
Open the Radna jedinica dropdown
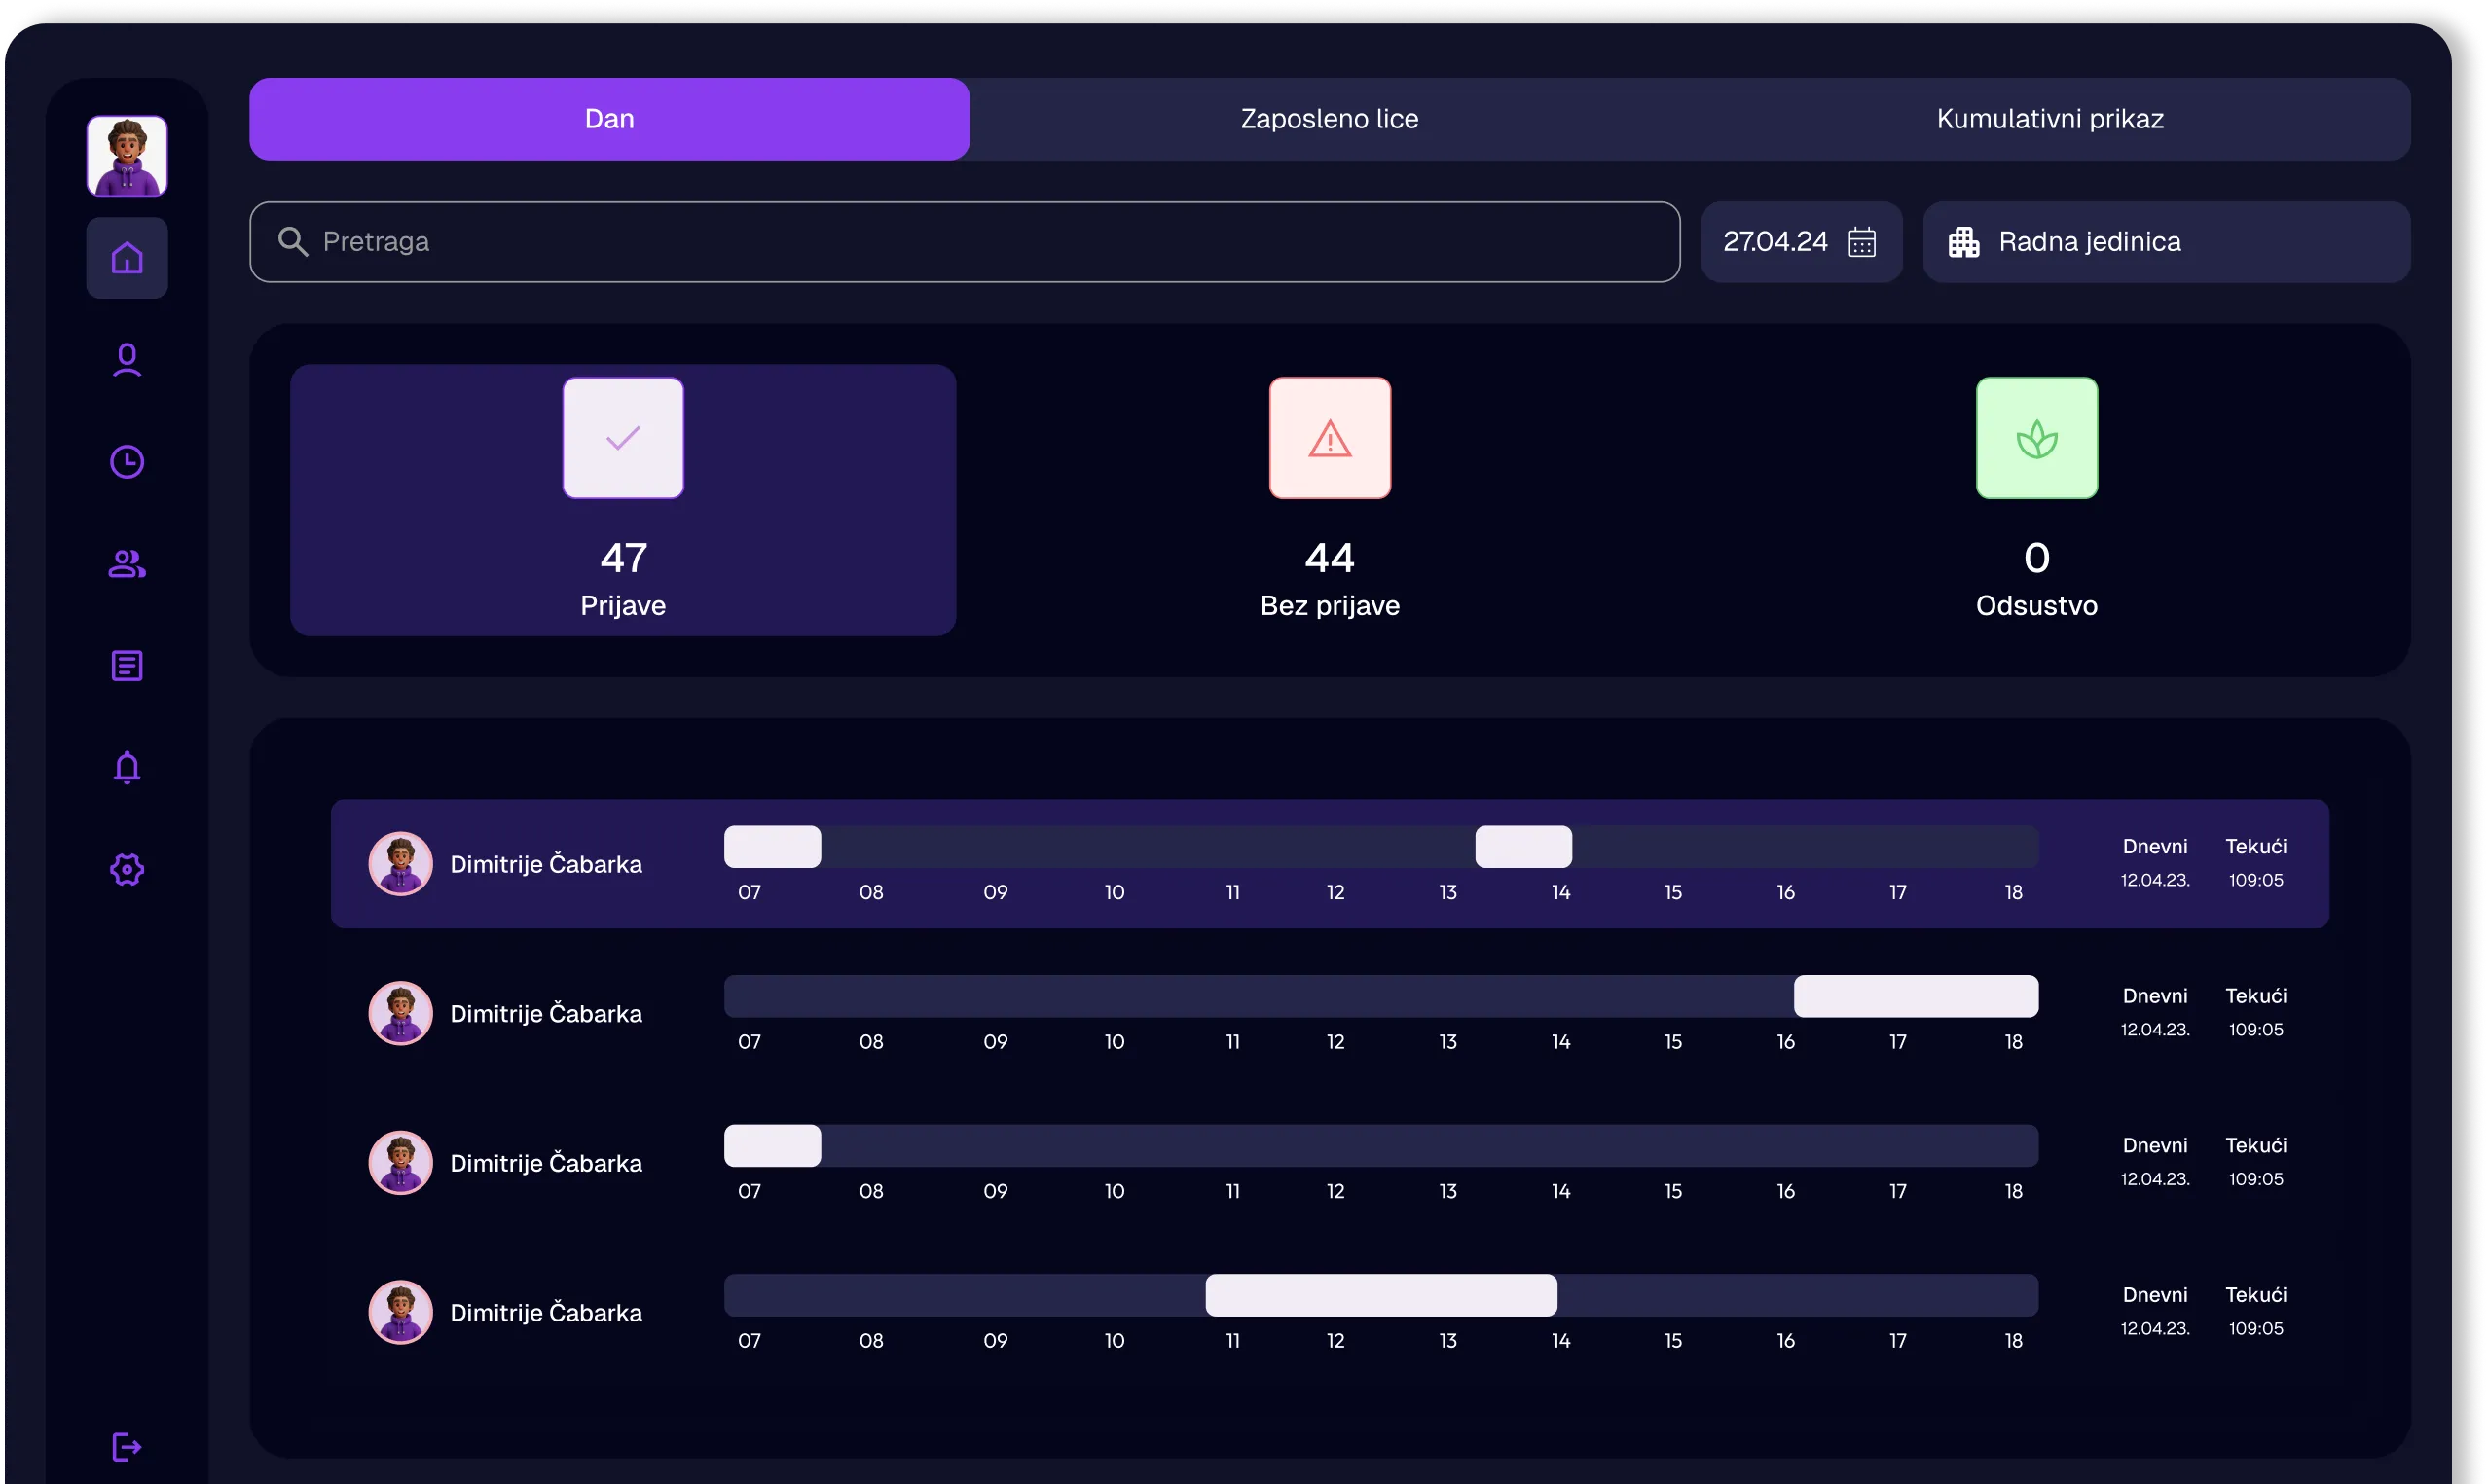coord(2166,242)
